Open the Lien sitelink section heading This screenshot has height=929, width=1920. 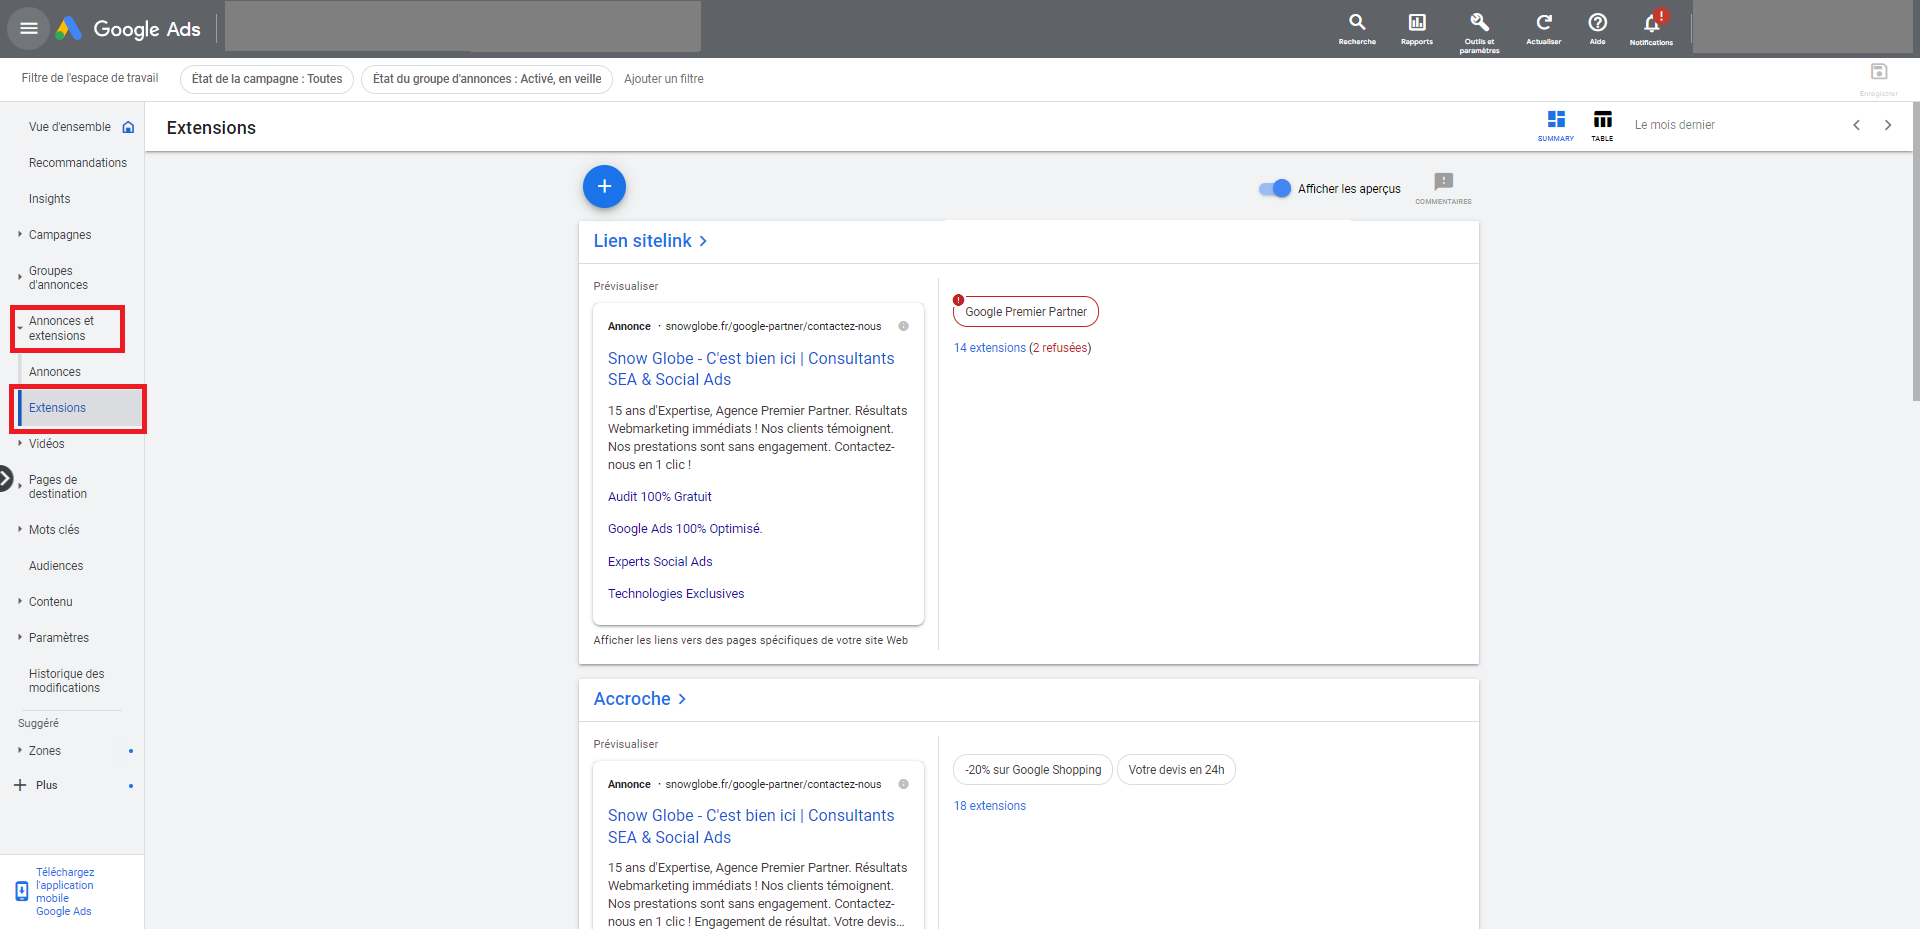pyautogui.click(x=650, y=241)
